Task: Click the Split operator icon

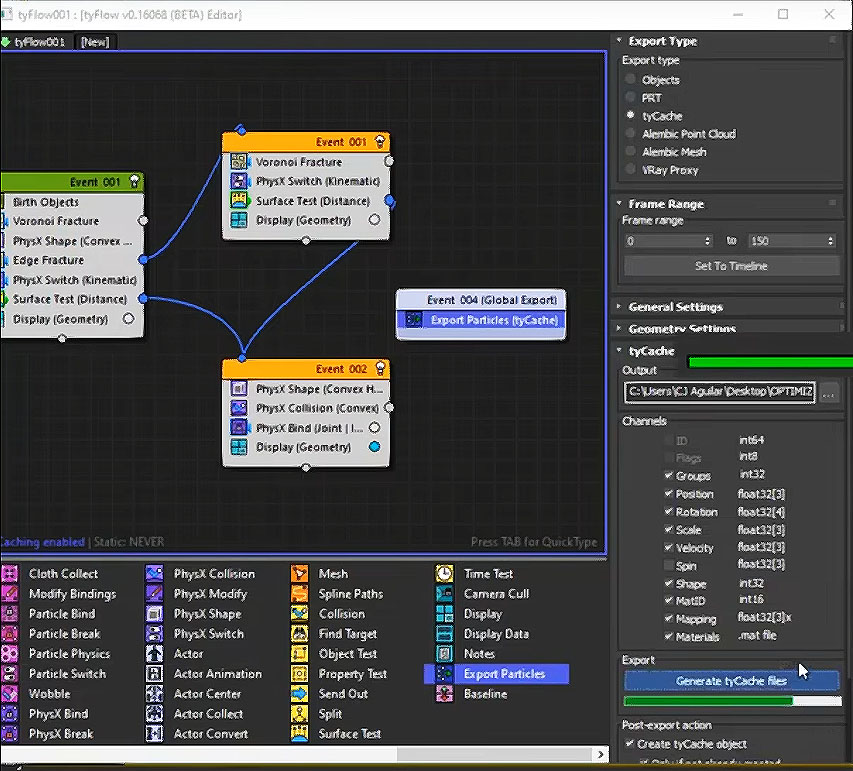Action: (x=299, y=714)
